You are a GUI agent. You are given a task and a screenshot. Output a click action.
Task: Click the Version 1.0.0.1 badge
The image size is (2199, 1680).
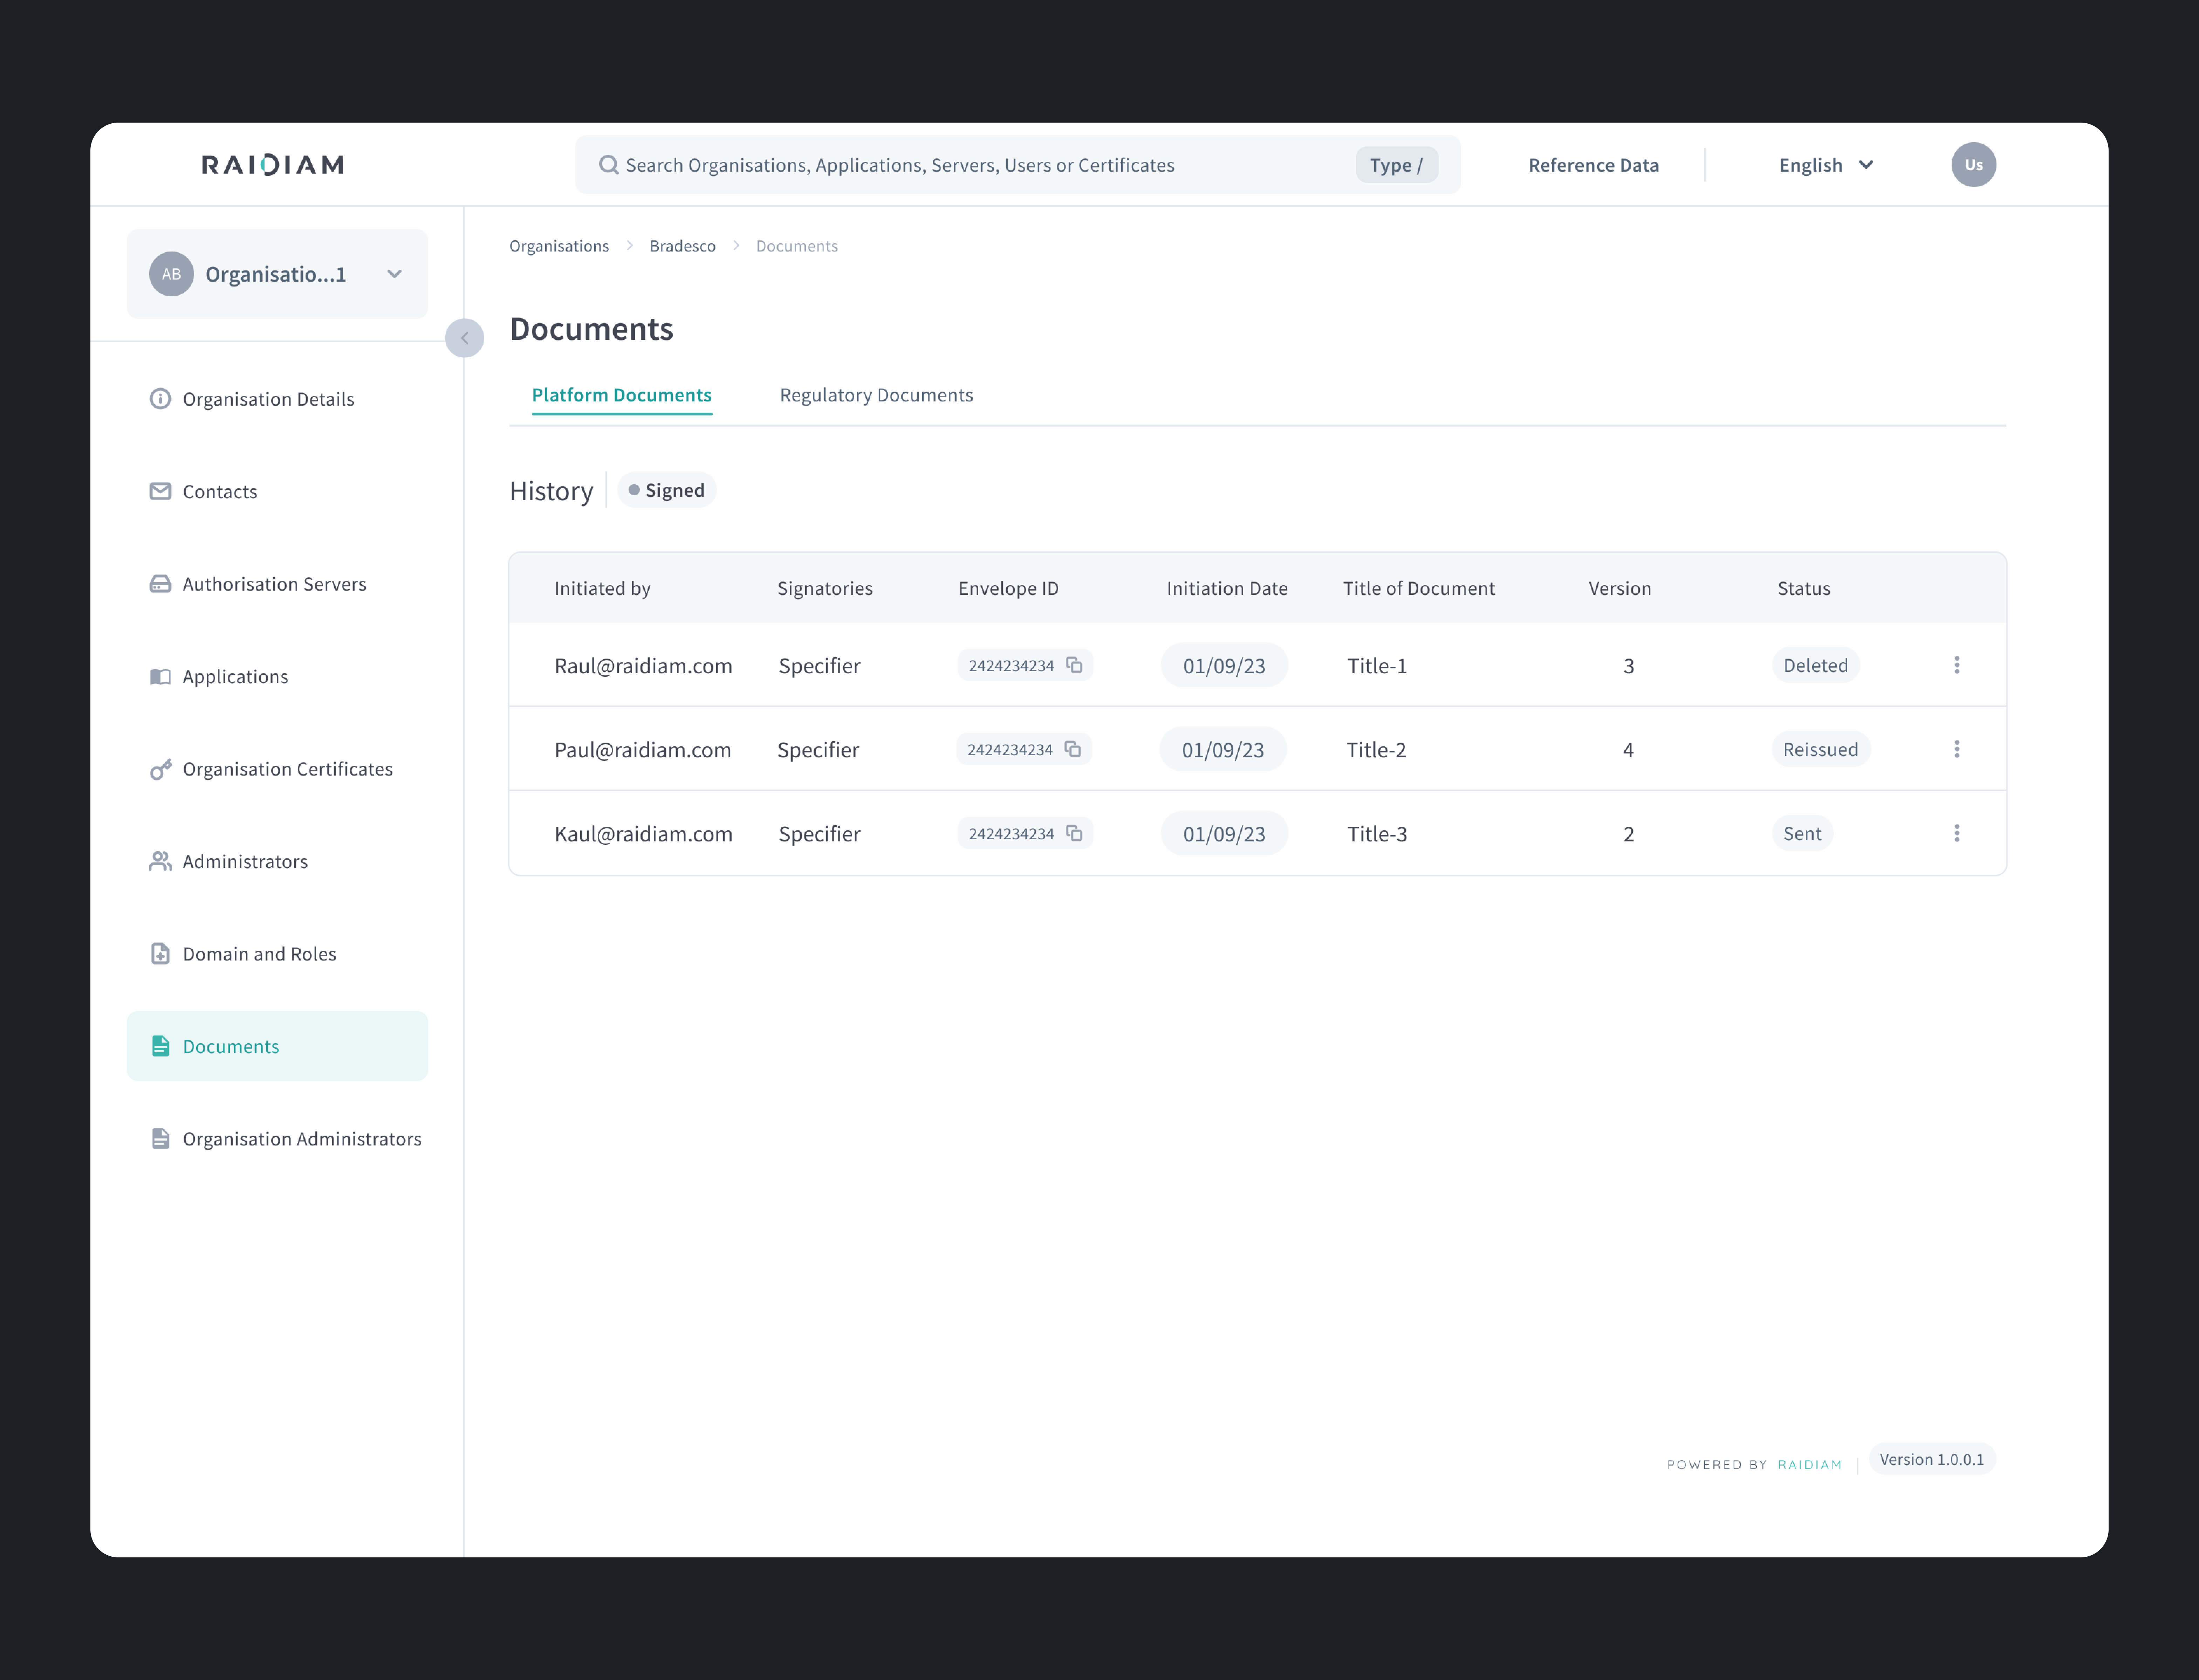[x=1932, y=1460]
